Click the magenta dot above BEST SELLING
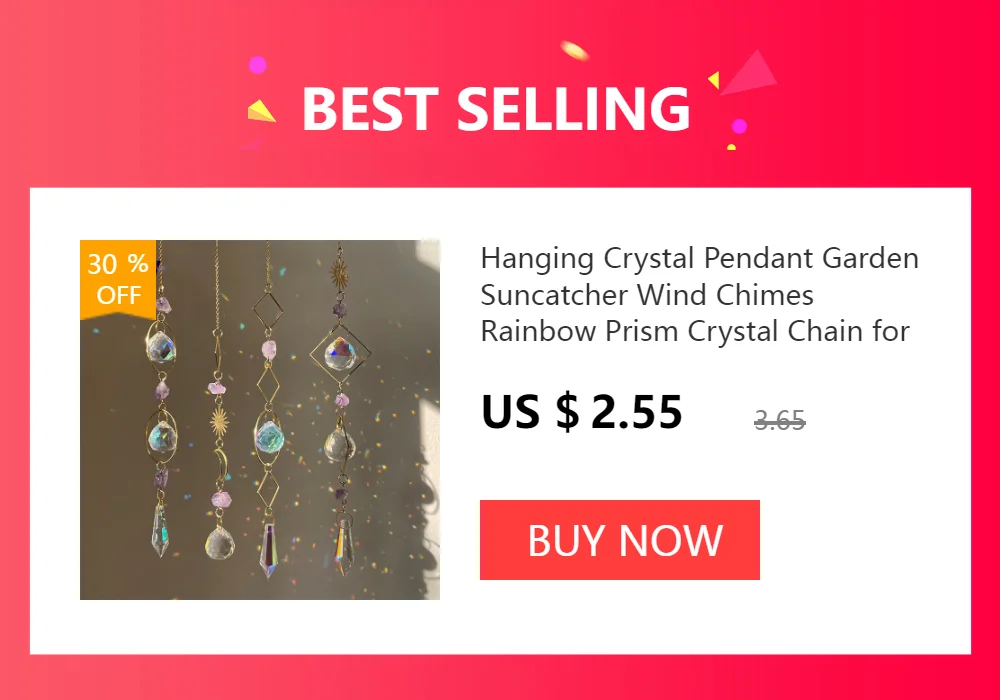The width and height of the screenshot is (1002, 700). 258,65
